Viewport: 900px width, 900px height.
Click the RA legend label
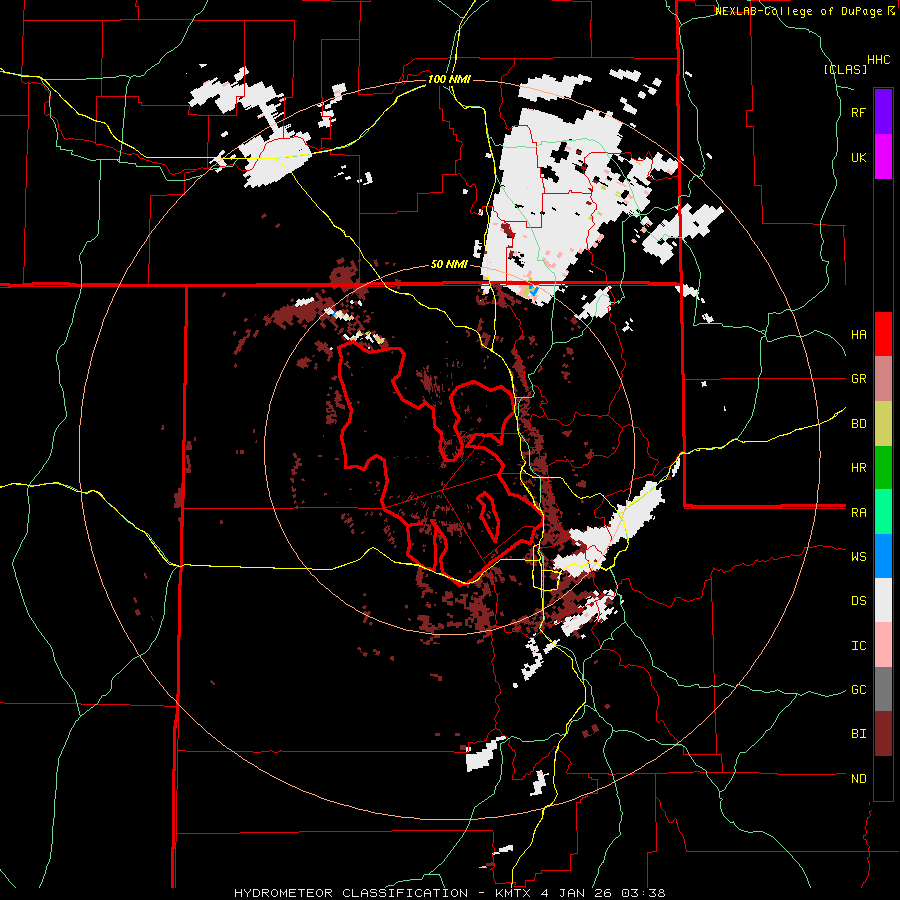[859, 513]
